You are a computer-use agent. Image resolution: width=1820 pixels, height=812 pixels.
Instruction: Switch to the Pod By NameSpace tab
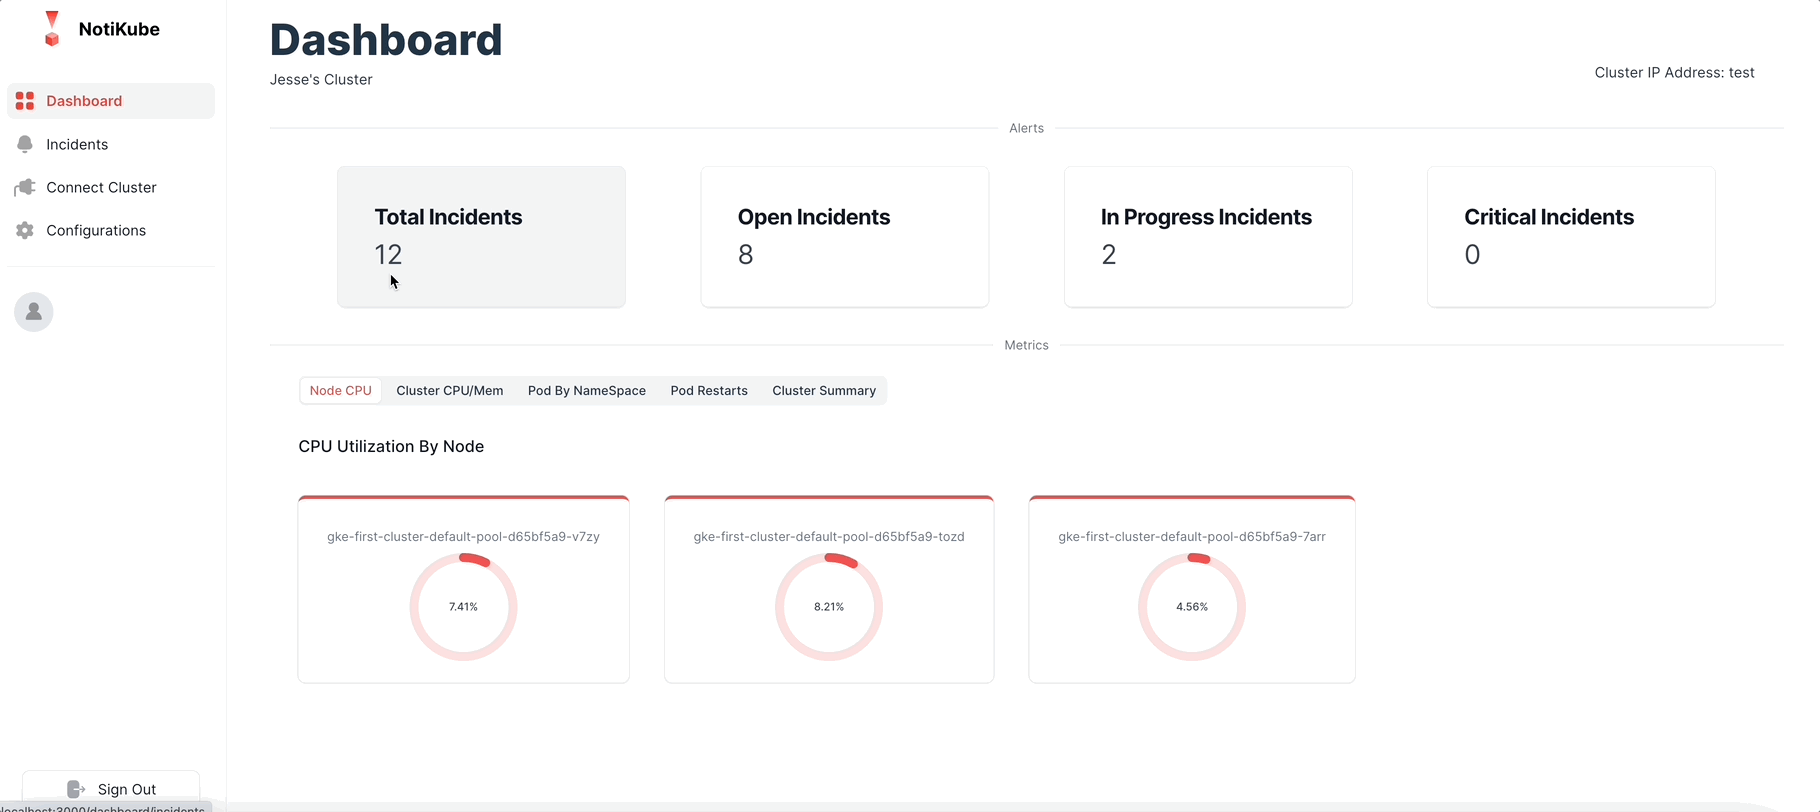587,391
